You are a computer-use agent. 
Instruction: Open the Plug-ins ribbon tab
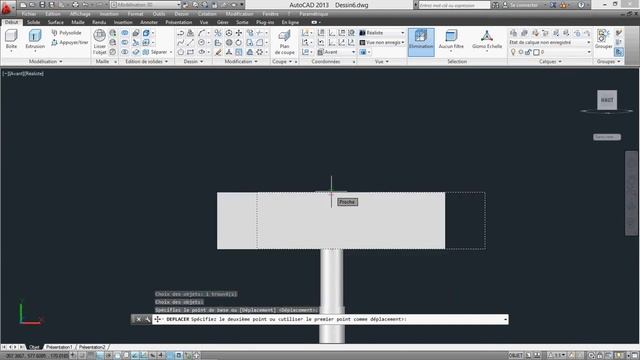[x=265, y=22]
